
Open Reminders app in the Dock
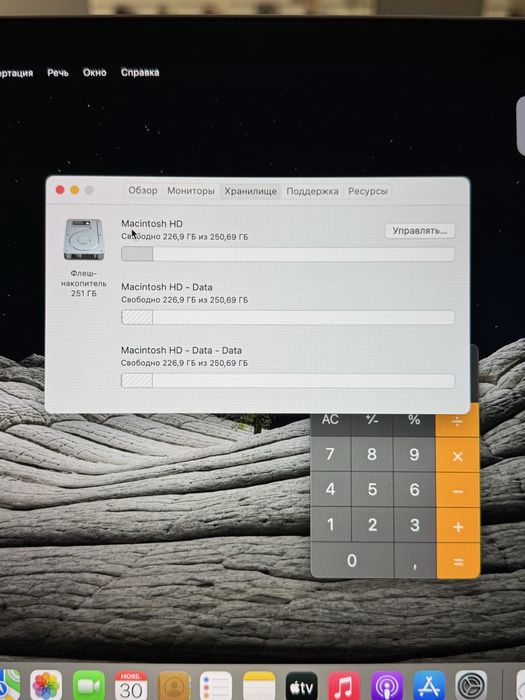pyautogui.click(x=216, y=685)
